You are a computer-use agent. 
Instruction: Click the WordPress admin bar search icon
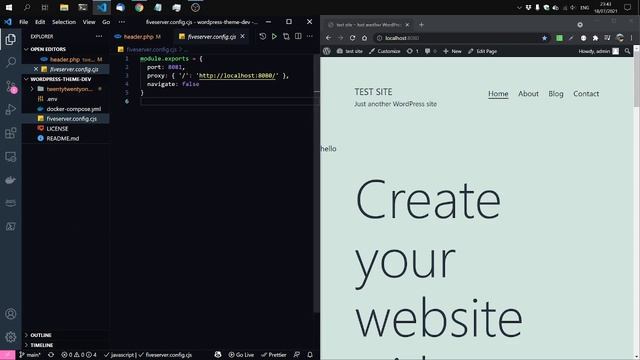pyautogui.click(x=627, y=51)
